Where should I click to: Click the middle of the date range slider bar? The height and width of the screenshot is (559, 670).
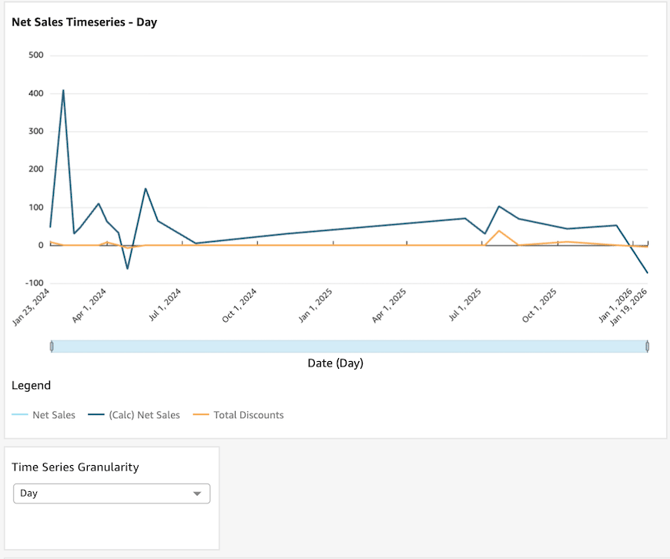349,346
